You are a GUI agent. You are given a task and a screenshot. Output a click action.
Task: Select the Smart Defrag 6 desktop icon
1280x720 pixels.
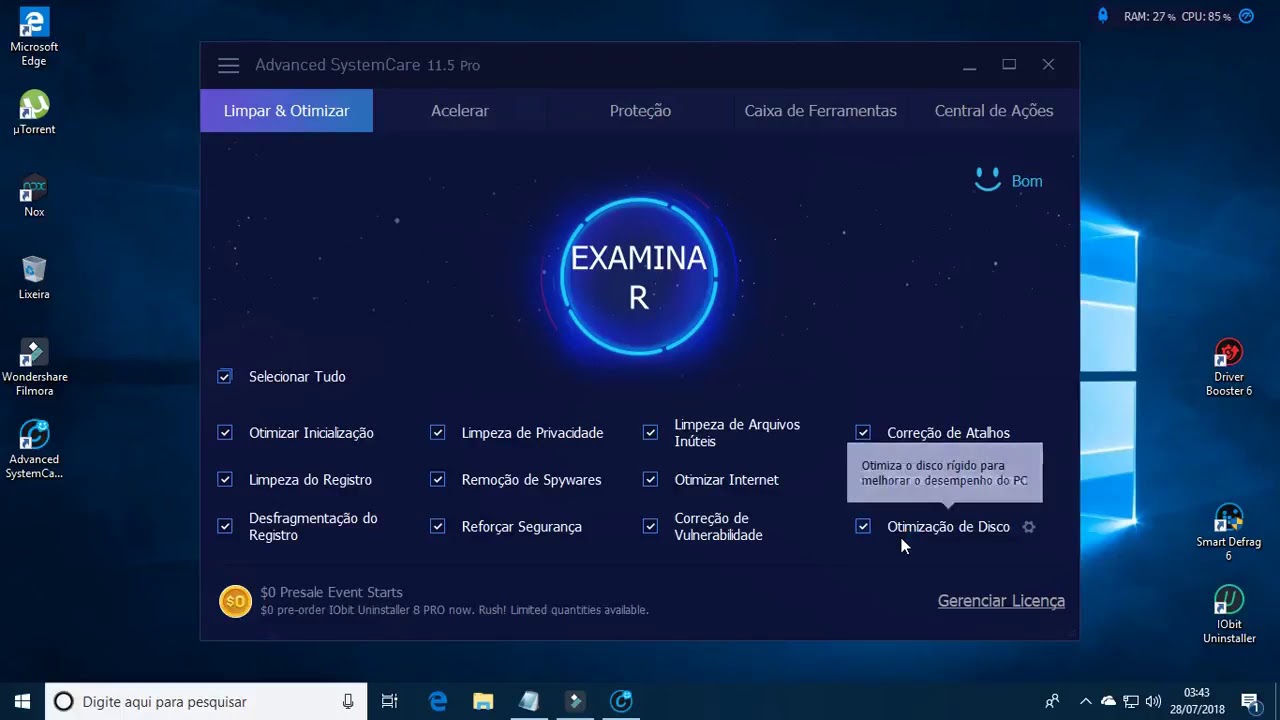[x=1229, y=533]
